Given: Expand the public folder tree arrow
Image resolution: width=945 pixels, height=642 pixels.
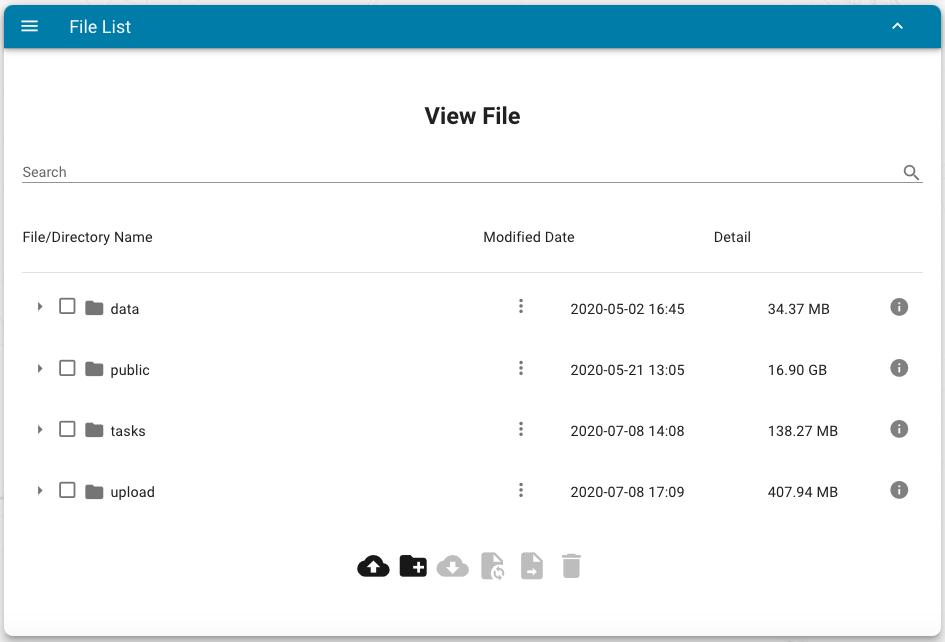Looking at the screenshot, I should click(x=40, y=368).
